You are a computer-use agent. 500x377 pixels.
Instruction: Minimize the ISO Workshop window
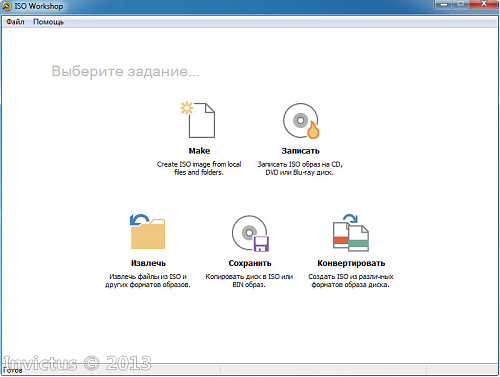point(444,5)
